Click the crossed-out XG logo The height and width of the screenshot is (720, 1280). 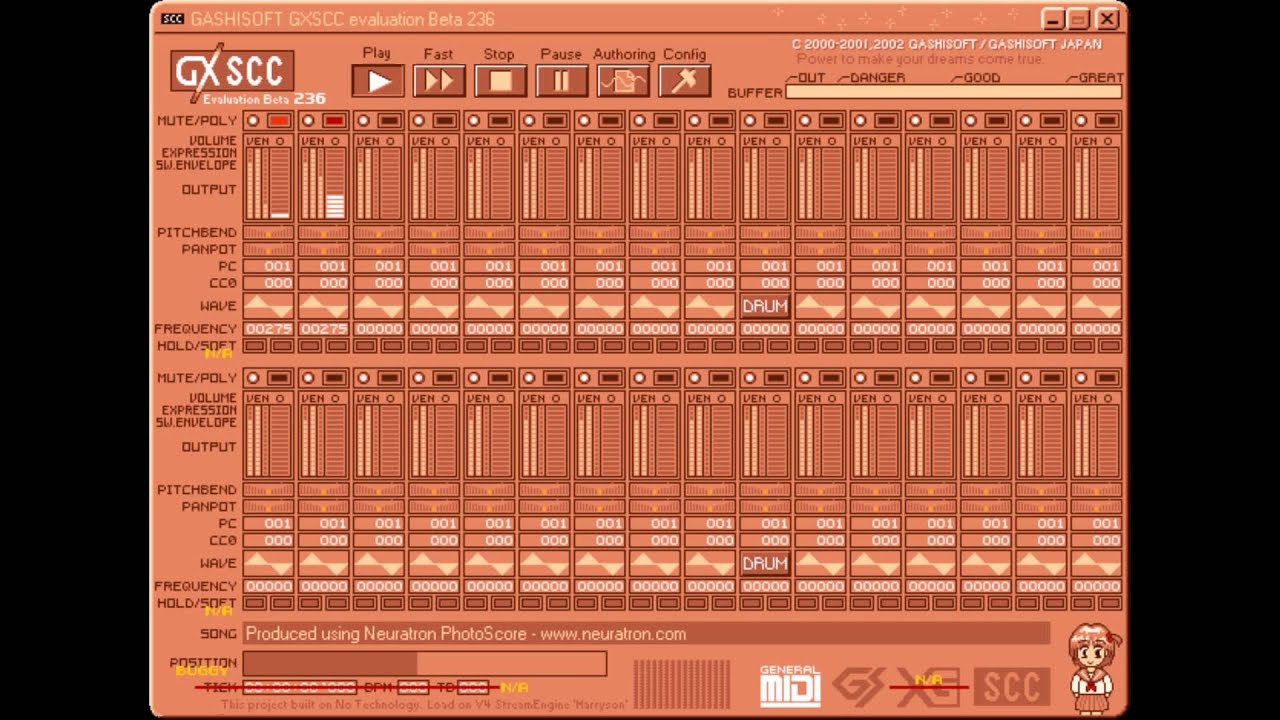click(928, 686)
